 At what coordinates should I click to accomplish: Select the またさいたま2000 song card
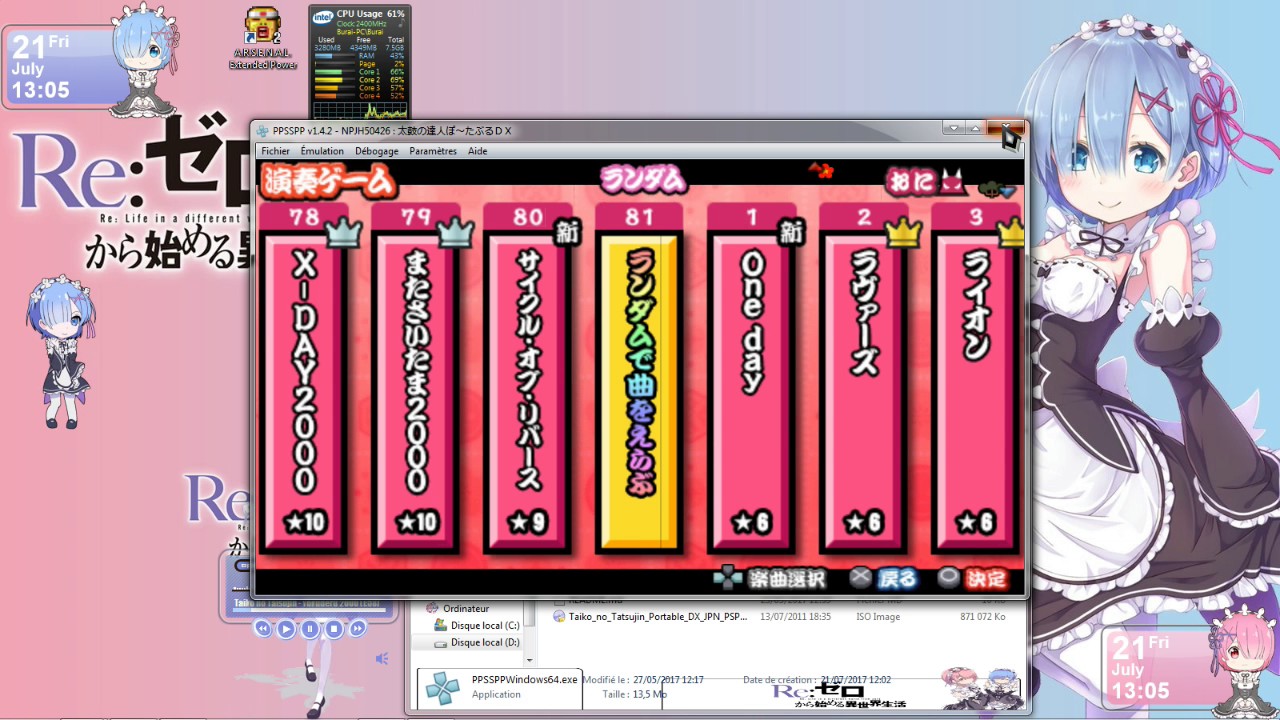416,380
